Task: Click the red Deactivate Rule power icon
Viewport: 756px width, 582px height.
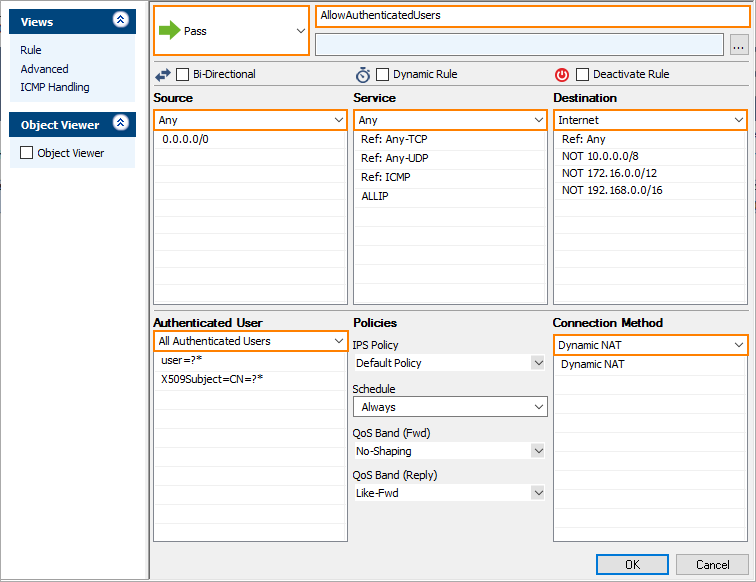Action: (562, 75)
